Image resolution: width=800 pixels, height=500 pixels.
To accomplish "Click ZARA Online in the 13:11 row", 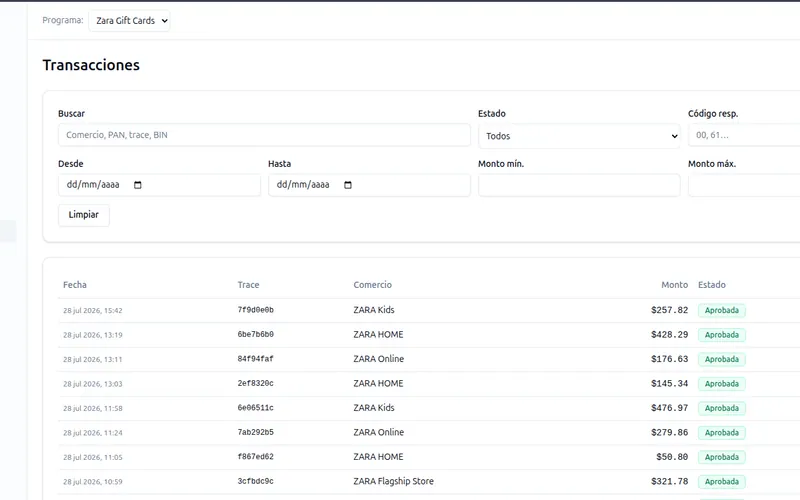I will pyautogui.click(x=379, y=359).
